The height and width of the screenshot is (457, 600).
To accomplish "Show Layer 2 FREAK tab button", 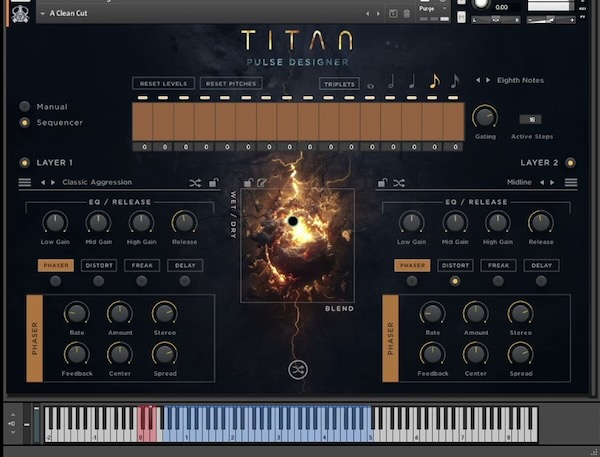I will 498,265.
